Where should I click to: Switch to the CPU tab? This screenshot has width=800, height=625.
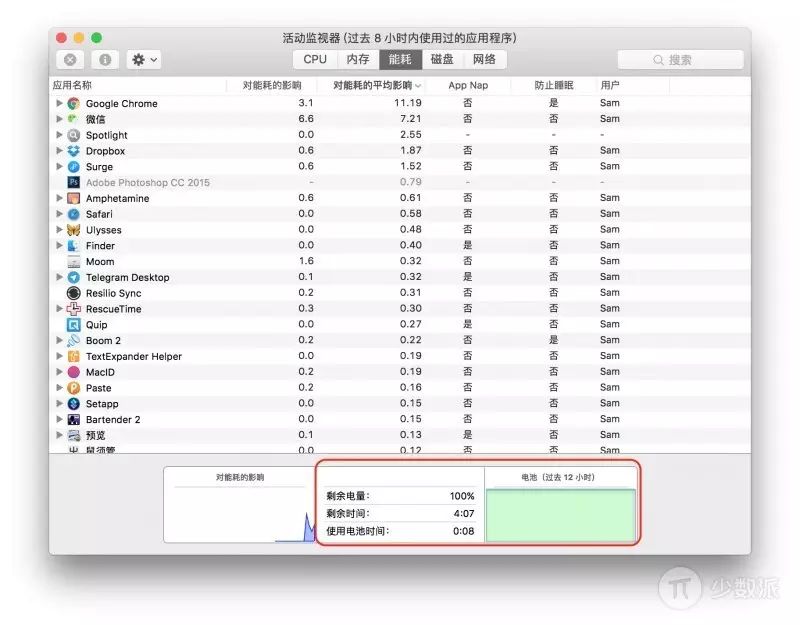tap(315, 59)
